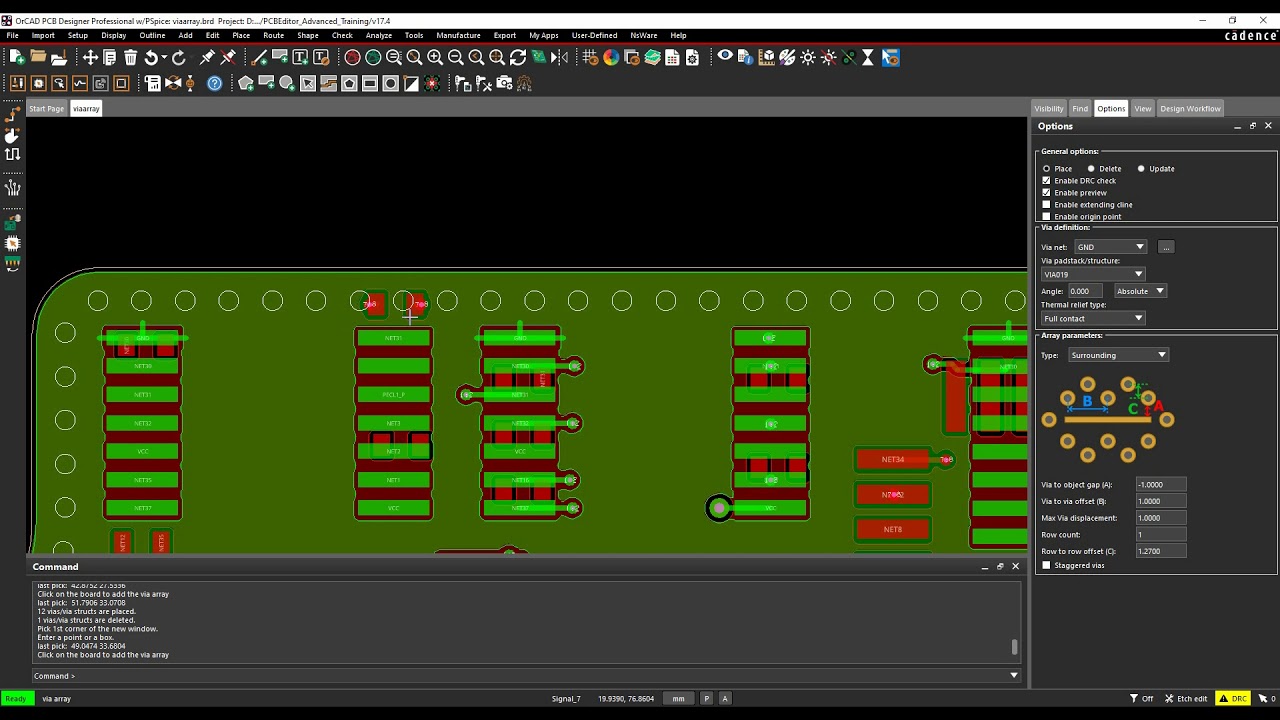The height and width of the screenshot is (720, 1280).
Task: Open the Undo history dropdown arrow
Action: tap(163, 58)
